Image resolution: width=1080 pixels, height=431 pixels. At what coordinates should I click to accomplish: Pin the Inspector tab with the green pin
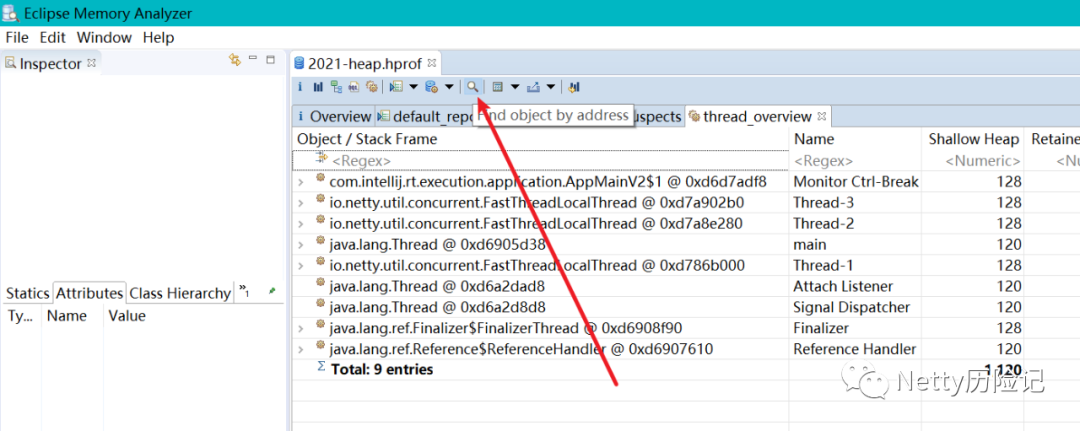pyautogui.click(x=272, y=291)
